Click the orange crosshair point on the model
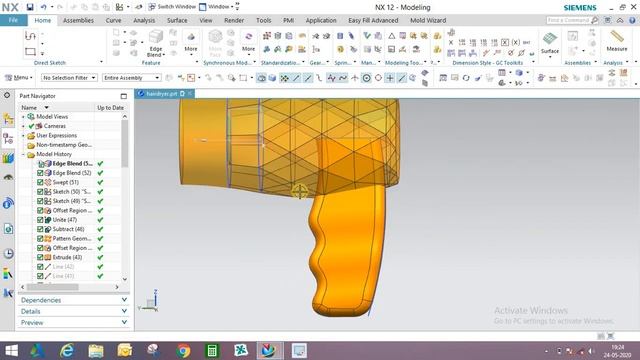The width and height of the screenshot is (640, 360). pos(299,191)
